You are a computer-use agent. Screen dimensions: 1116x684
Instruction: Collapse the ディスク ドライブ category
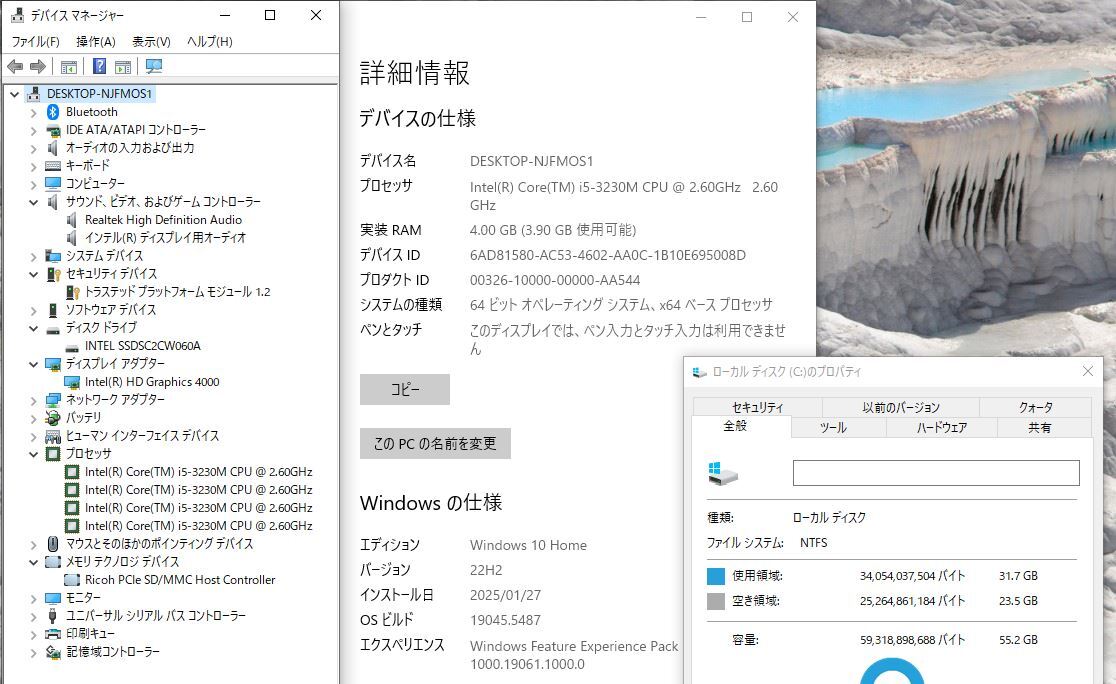coord(33,328)
